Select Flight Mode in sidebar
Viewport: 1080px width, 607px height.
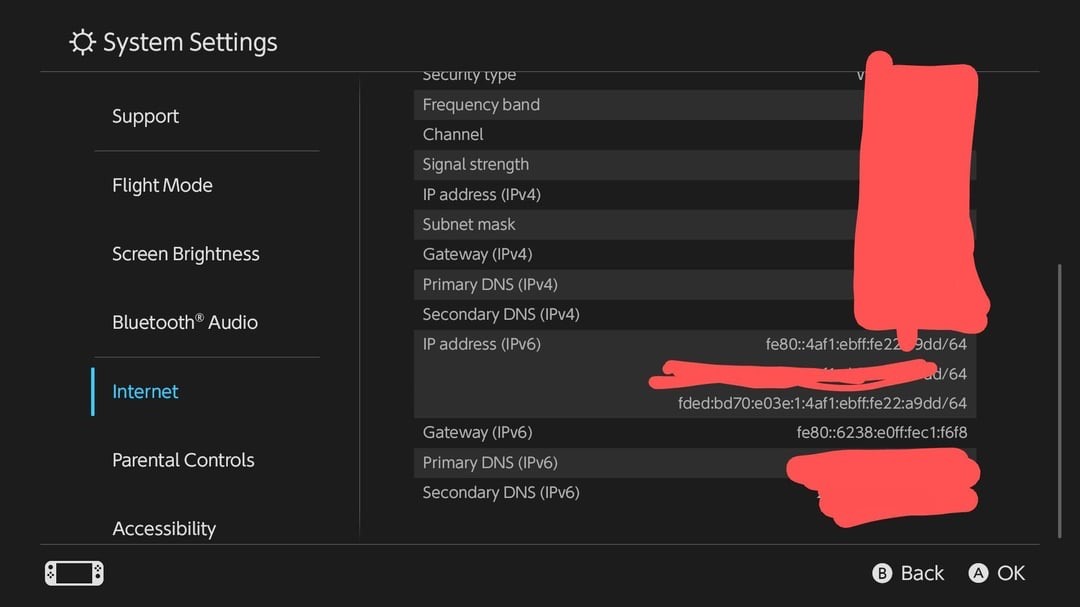pos(162,185)
